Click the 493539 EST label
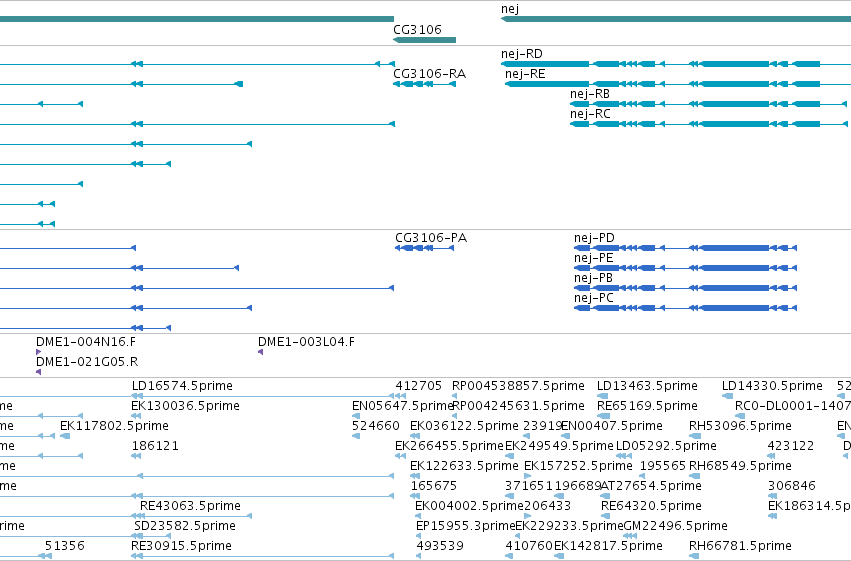Viewport: 851px width, 561px height. pyautogui.click(x=440, y=546)
